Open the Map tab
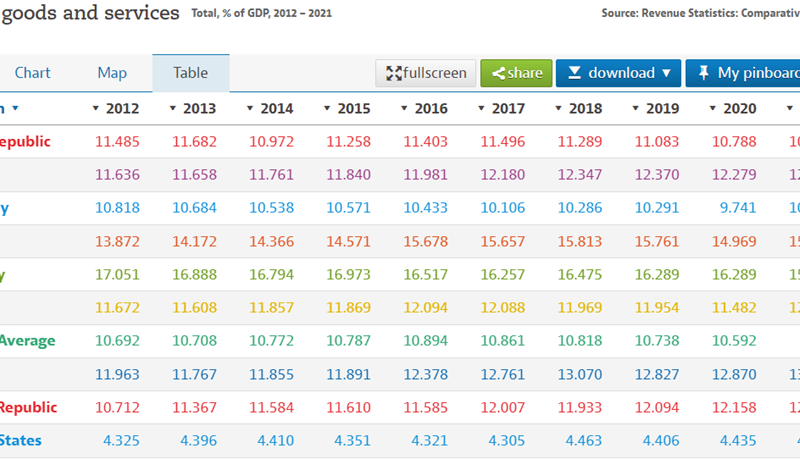Screen dimensions: 800x459 coord(112,73)
